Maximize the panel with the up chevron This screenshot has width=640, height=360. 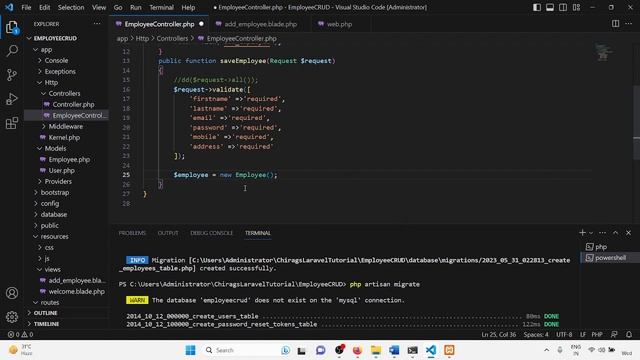click(616, 232)
